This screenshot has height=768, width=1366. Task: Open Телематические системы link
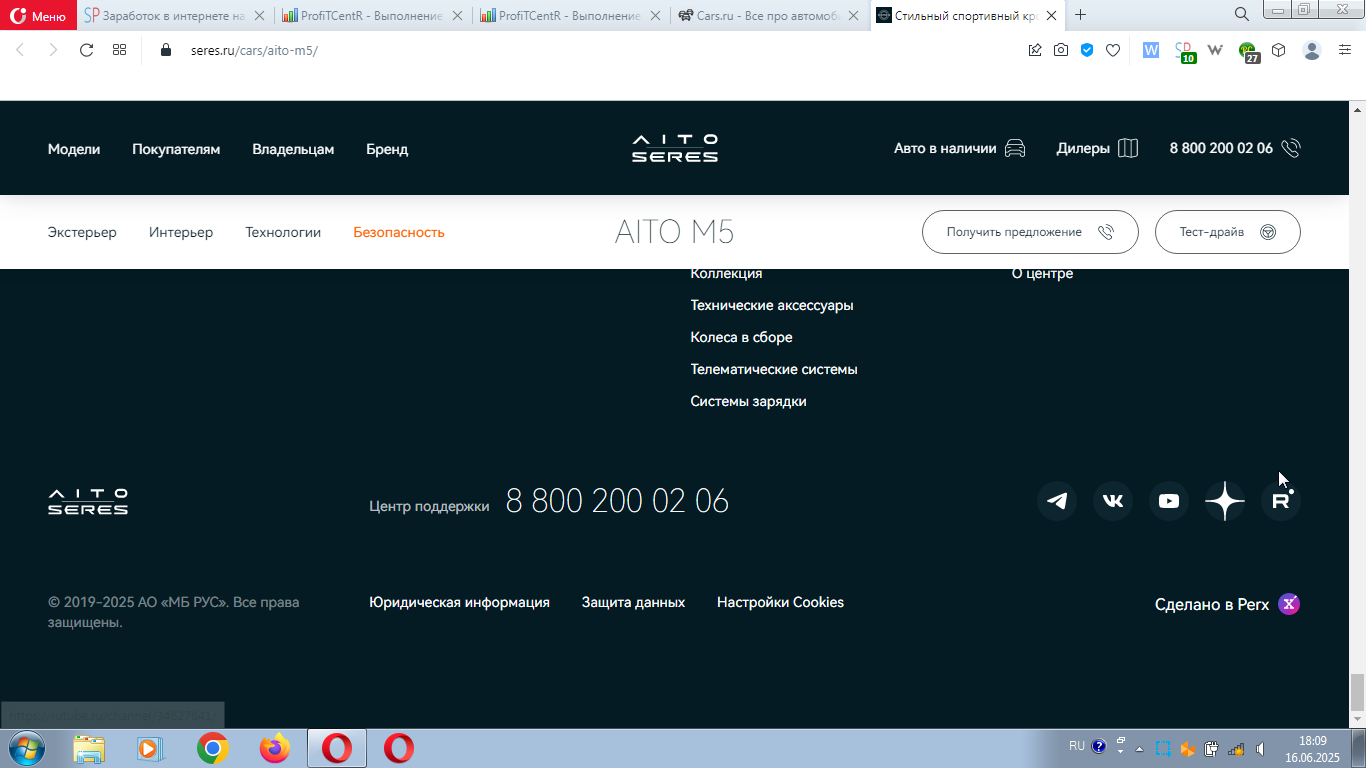[x=774, y=369]
